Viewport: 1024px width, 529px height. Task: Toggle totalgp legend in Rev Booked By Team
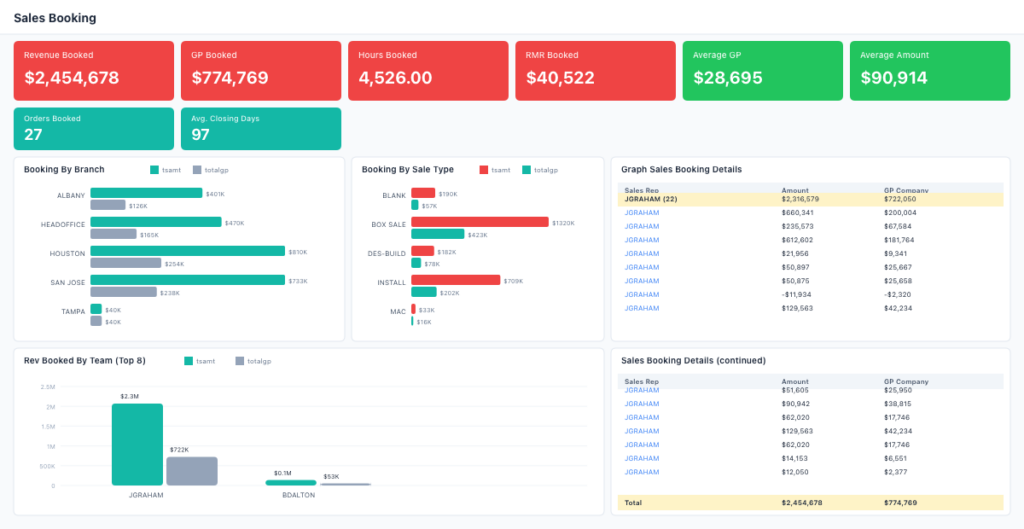[253, 360]
